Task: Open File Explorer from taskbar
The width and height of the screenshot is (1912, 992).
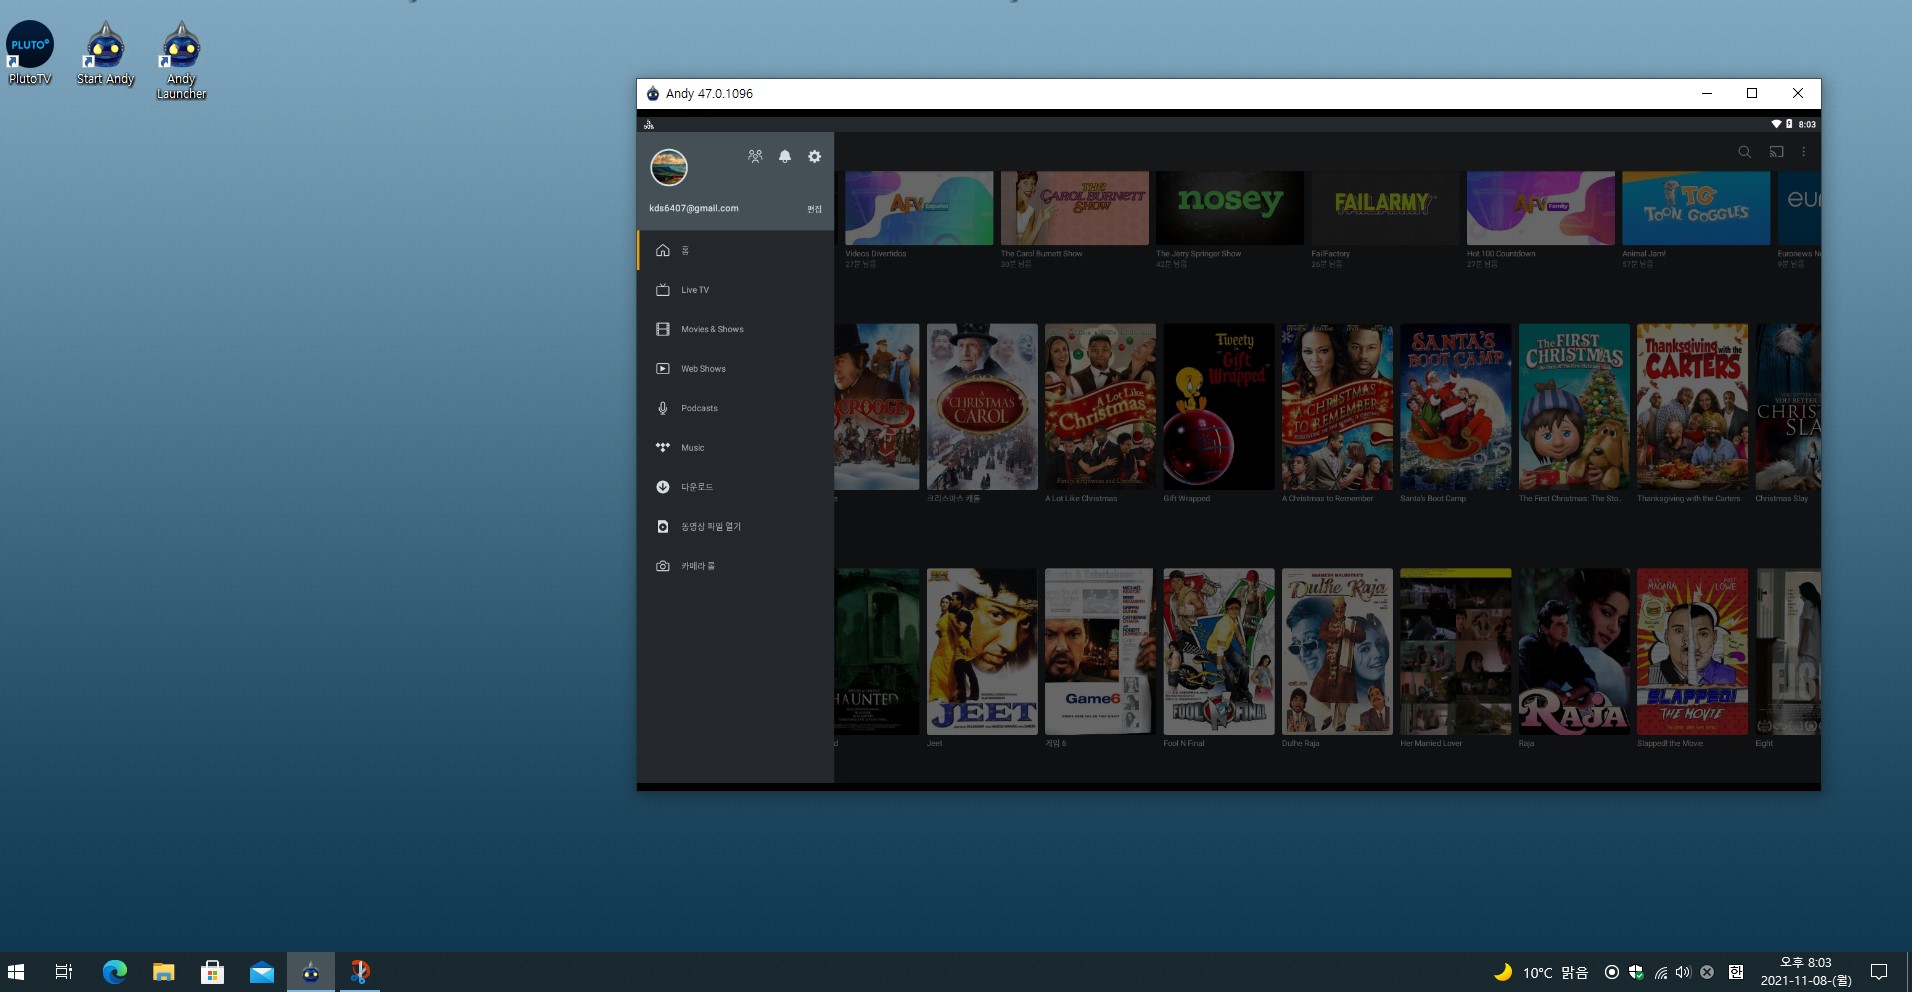Action: (164, 972)
